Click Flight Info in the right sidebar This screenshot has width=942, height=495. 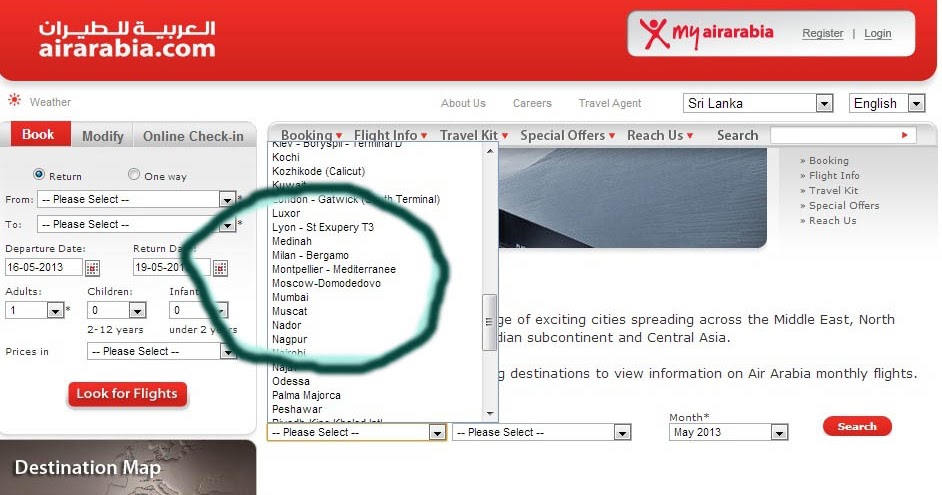pyautogui.click(x=834, y=175)
